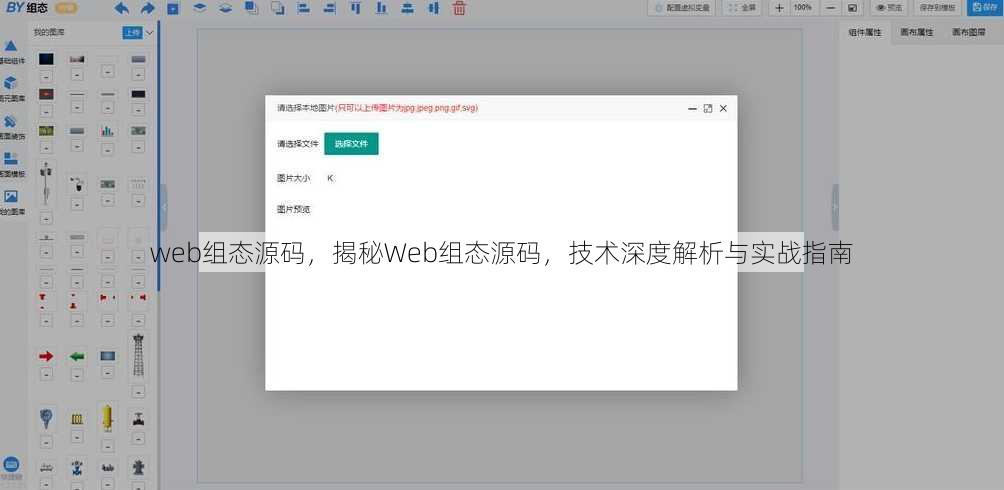Open the cube-icon library in the sidebar
The height and width of the screenshot is (490, 1004).
click(x=11, y=88)
